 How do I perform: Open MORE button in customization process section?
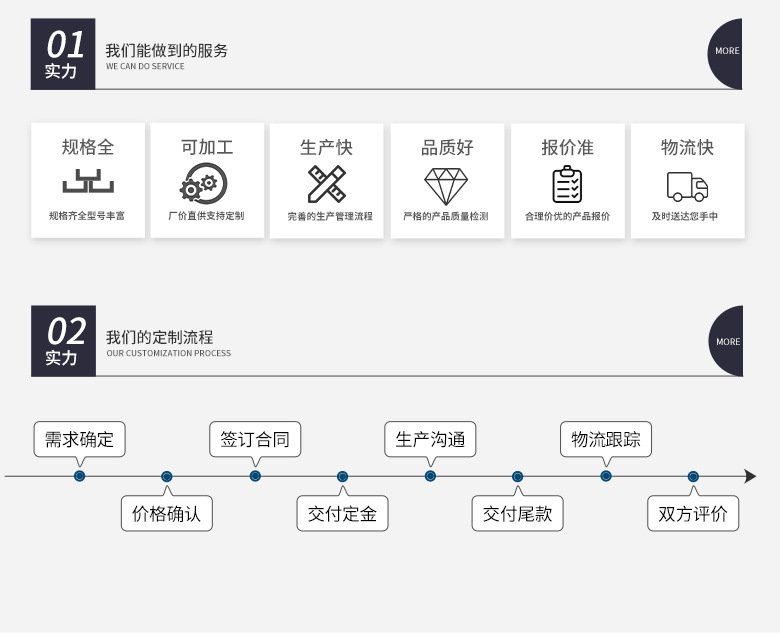(x=726, y=341)
